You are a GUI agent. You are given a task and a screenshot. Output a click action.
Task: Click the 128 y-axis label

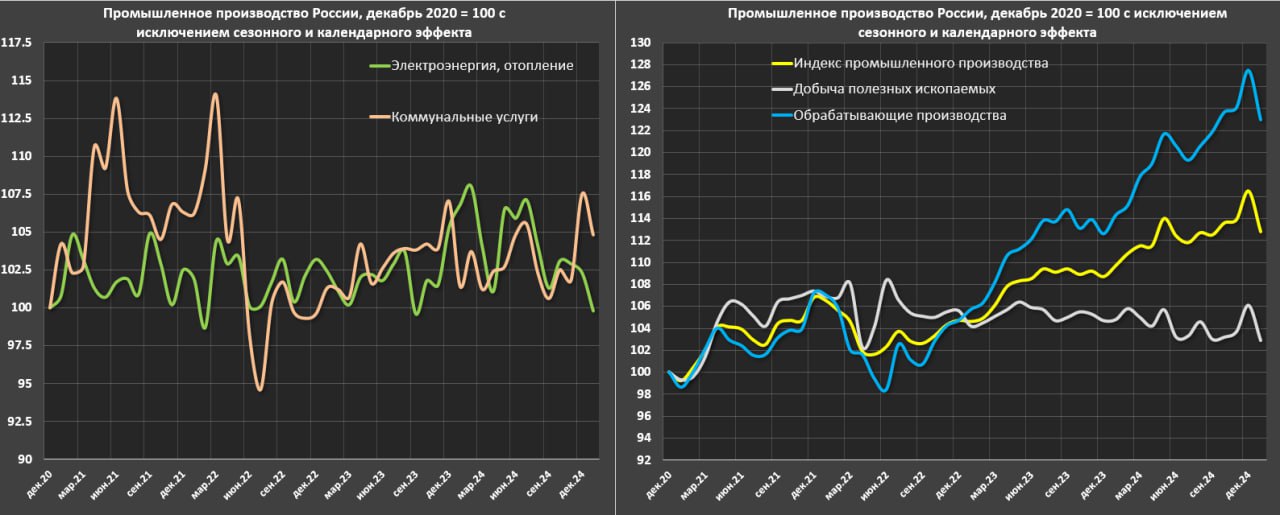point(640,65)
